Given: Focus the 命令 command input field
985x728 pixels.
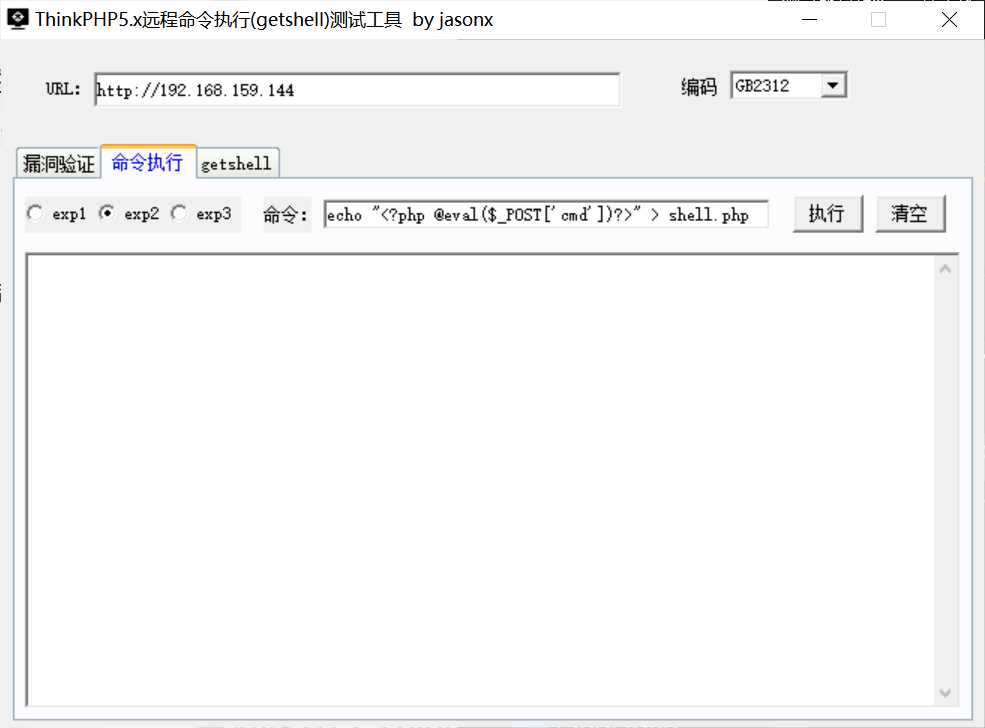Looking at the screenshot, I should 545,214.
